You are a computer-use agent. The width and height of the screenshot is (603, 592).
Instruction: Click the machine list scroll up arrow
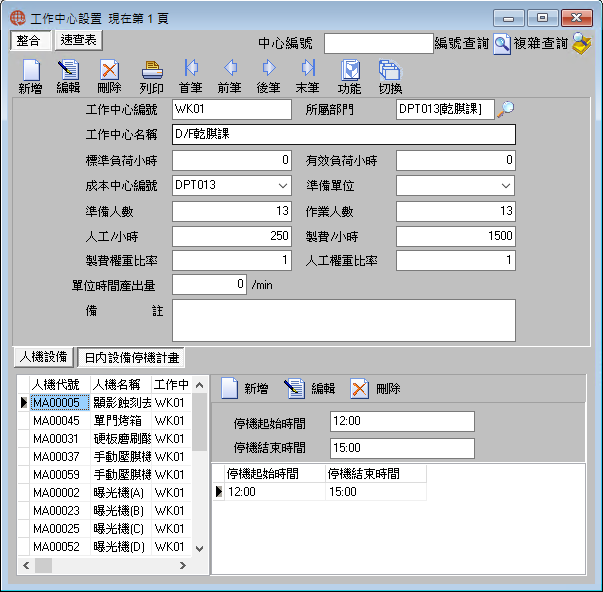click(200, 385)
